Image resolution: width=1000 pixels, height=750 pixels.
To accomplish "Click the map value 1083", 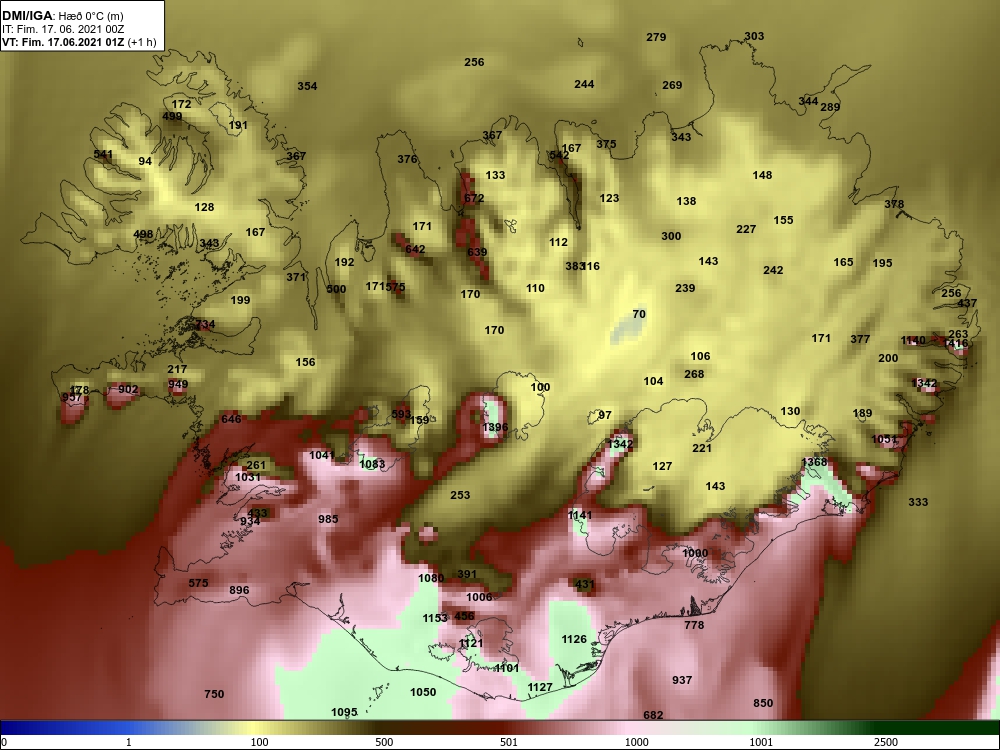I will (372, 464).
